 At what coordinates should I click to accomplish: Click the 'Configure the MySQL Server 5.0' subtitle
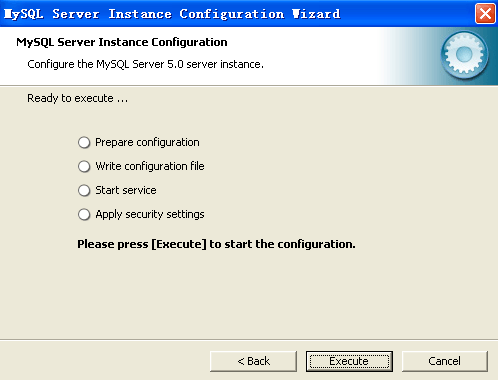pos(145,64)
